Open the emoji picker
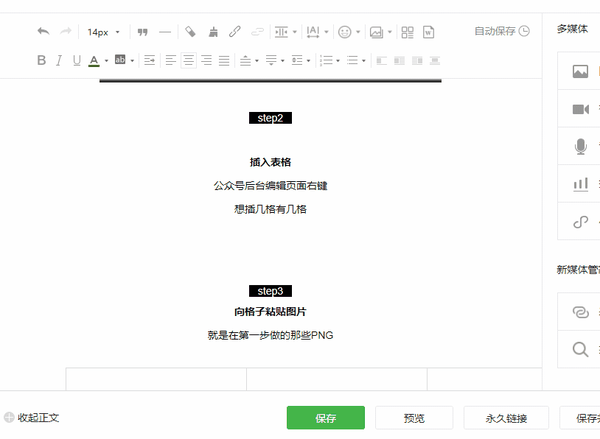600x439 pixels. tap(345, 32)
